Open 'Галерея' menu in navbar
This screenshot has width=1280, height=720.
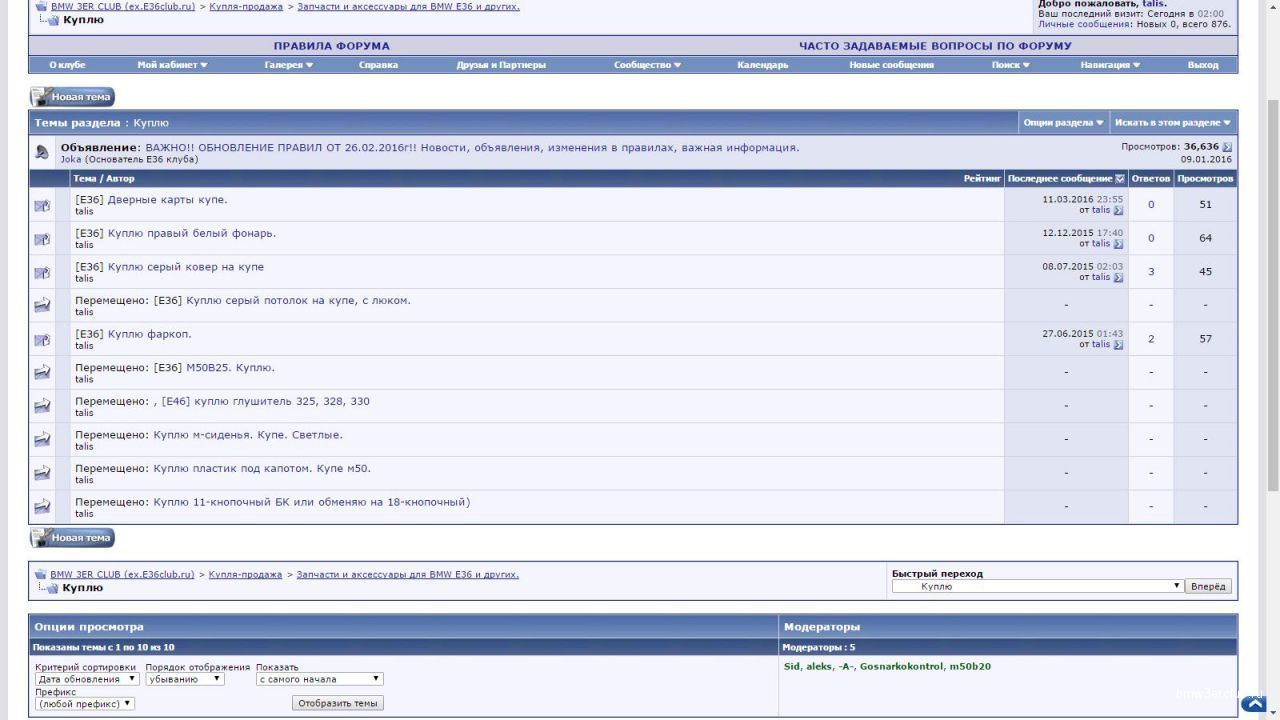(288, 65)
